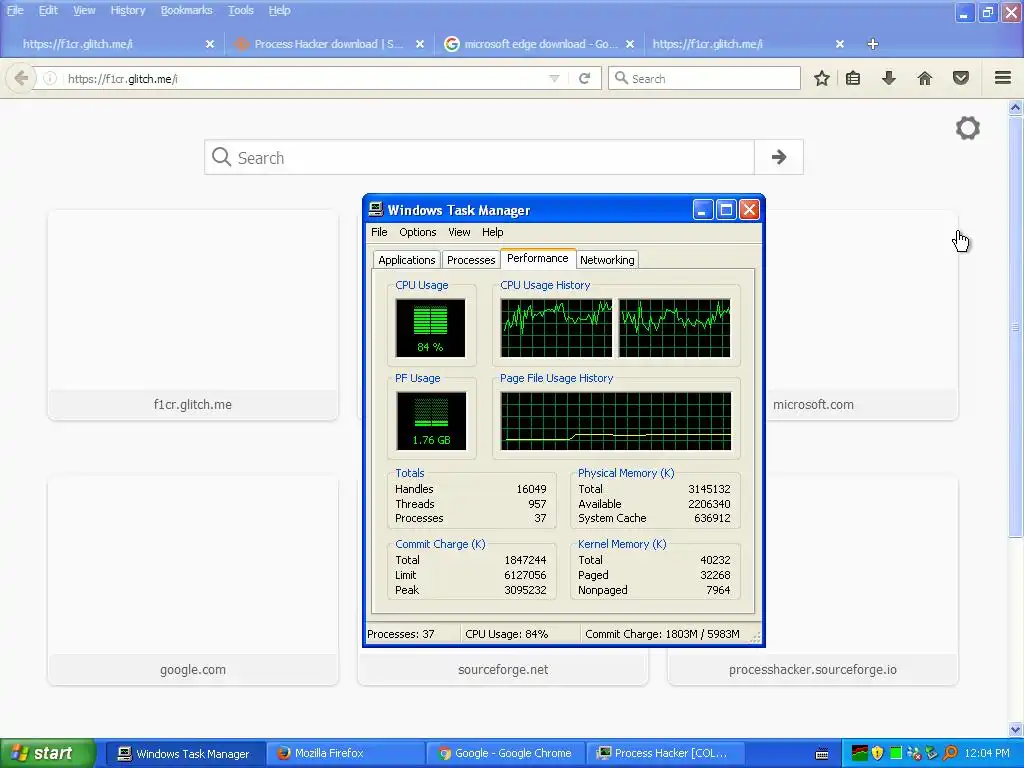Switch to Process Hacker download tab
The width and height of the screenshot is (1024, 768).
click(x=328, y=44)
